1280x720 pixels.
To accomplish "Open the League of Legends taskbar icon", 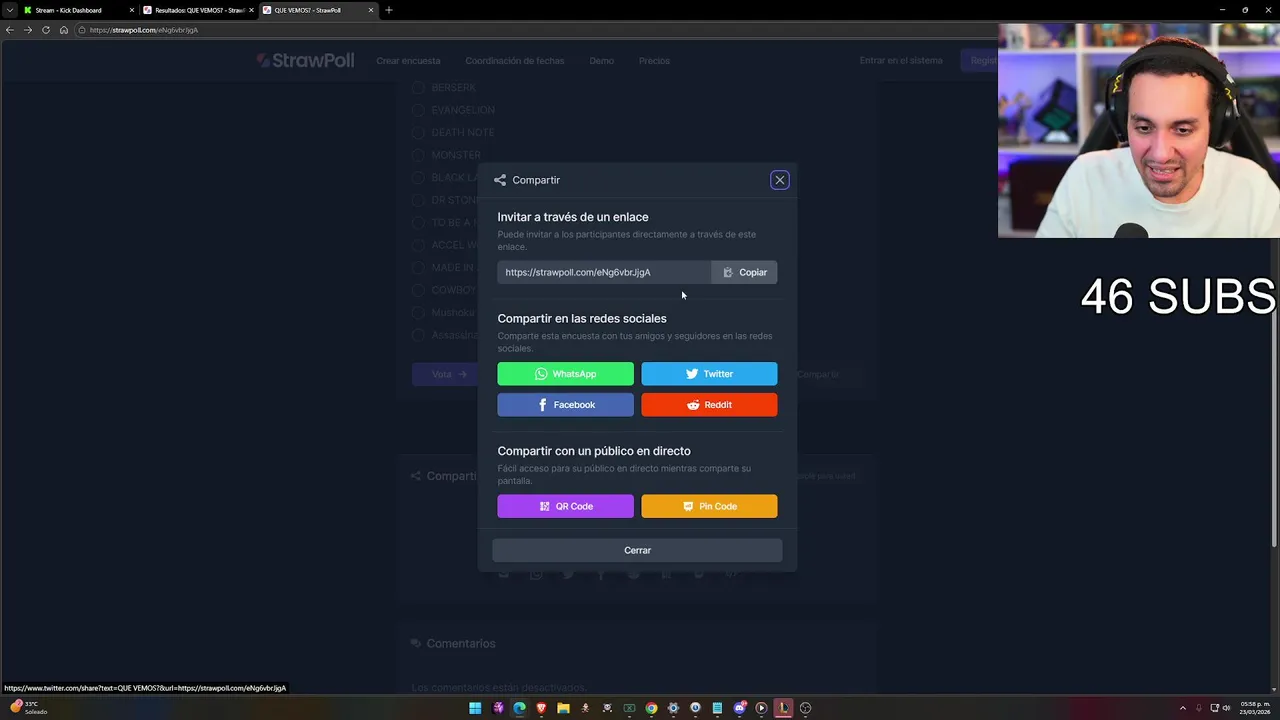I will click(x=783, y=708).
